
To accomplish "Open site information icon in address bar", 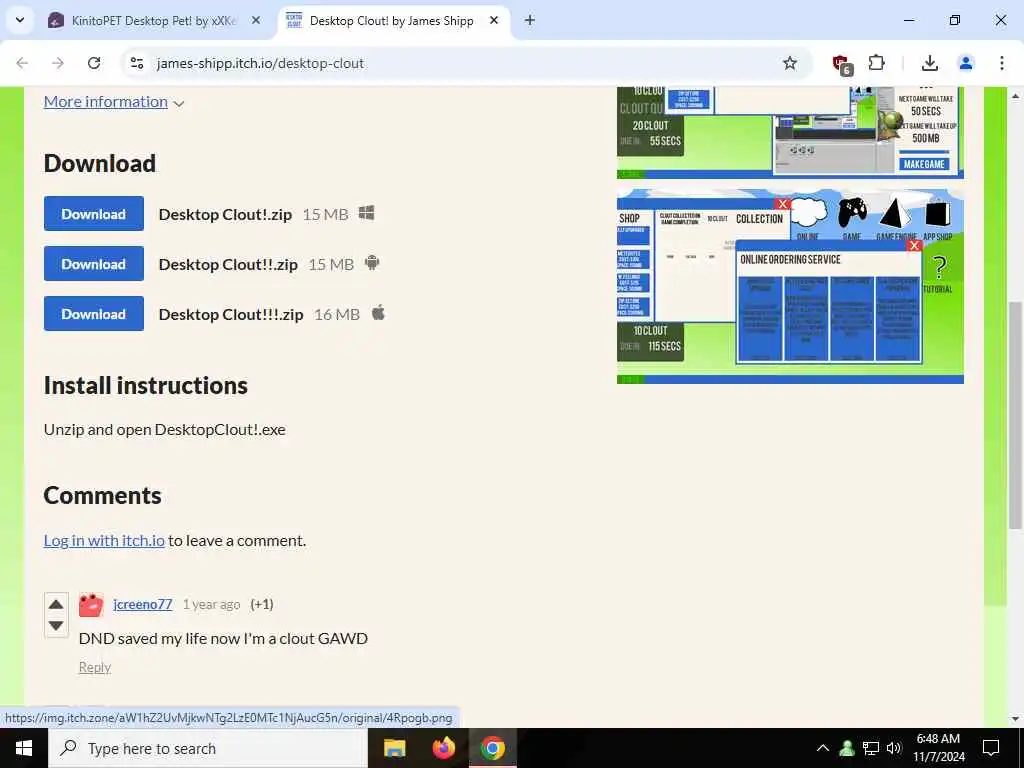I will (x=137, y=63).
